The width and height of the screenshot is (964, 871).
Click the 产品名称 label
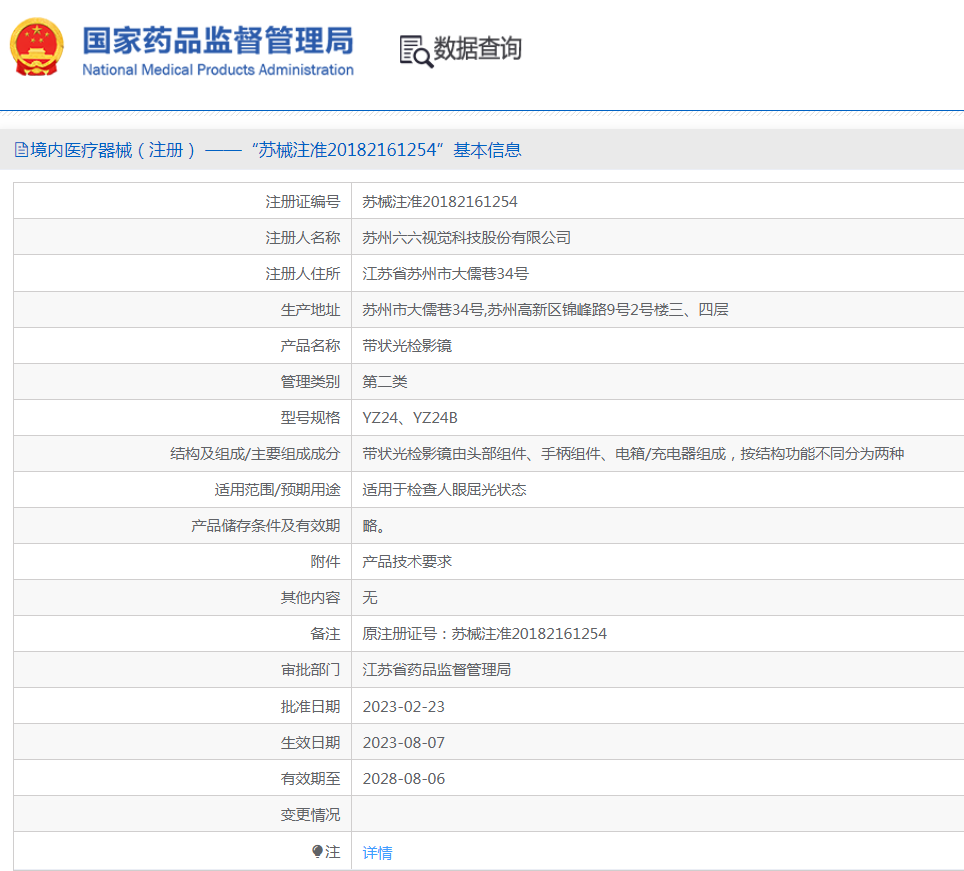tap(310, 345)
